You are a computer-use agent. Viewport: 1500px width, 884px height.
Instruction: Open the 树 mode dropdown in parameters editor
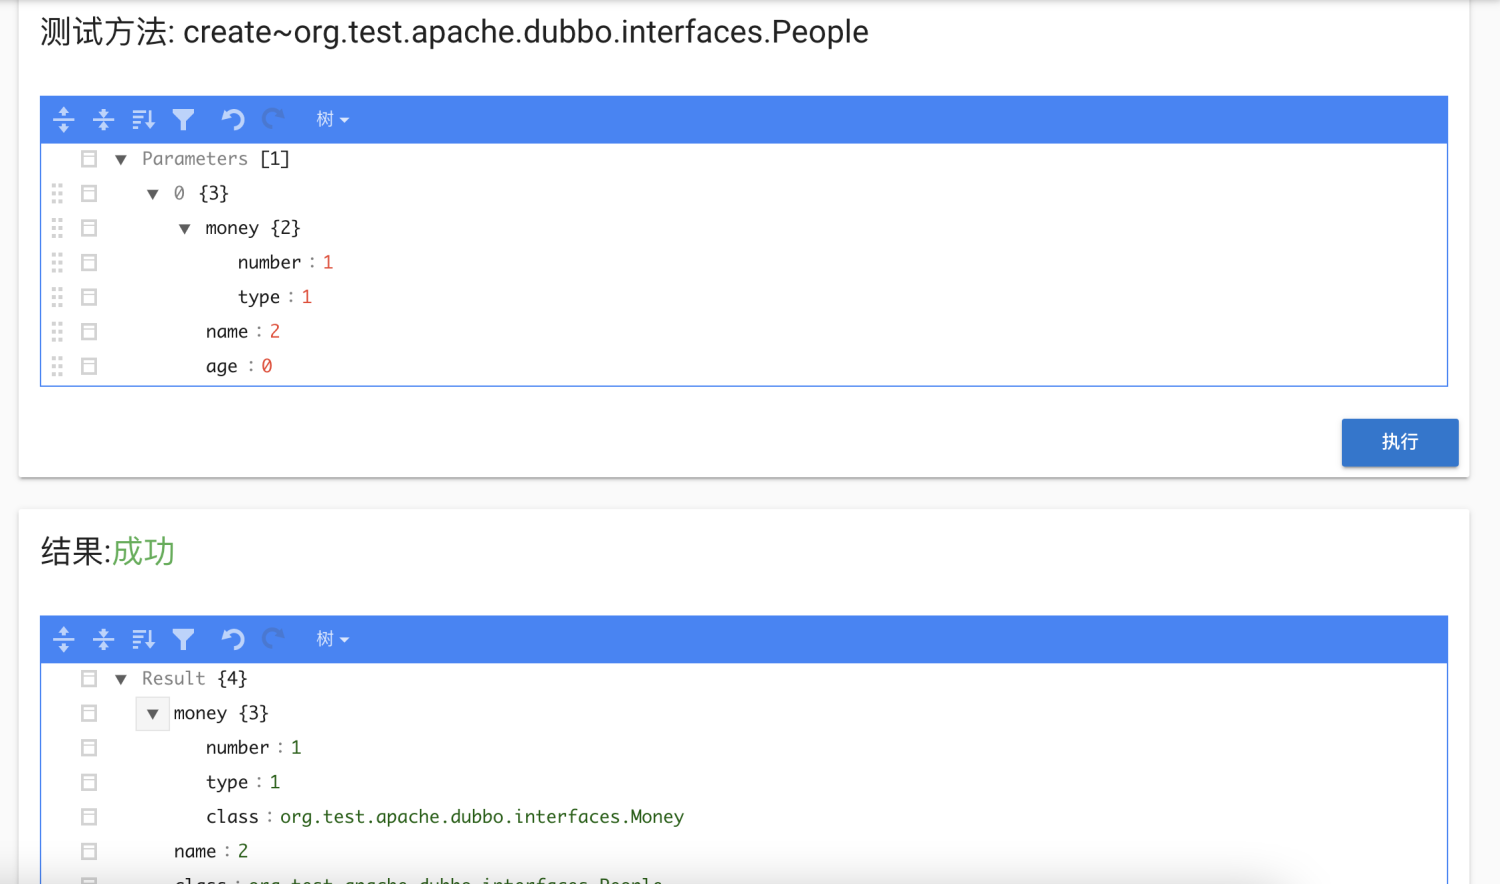pos(332,120)
